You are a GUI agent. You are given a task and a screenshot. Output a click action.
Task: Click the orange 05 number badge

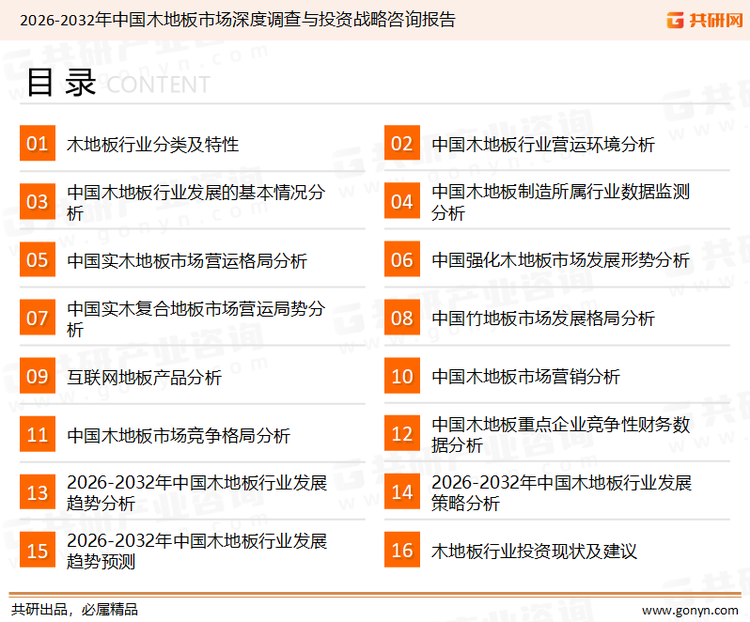tap(37, 260)
